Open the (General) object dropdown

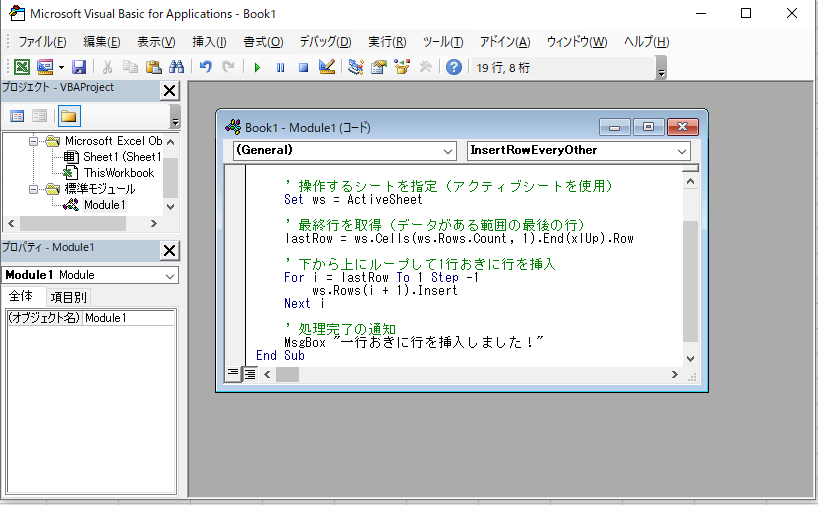pyautogui.click(x=448, y=151)
